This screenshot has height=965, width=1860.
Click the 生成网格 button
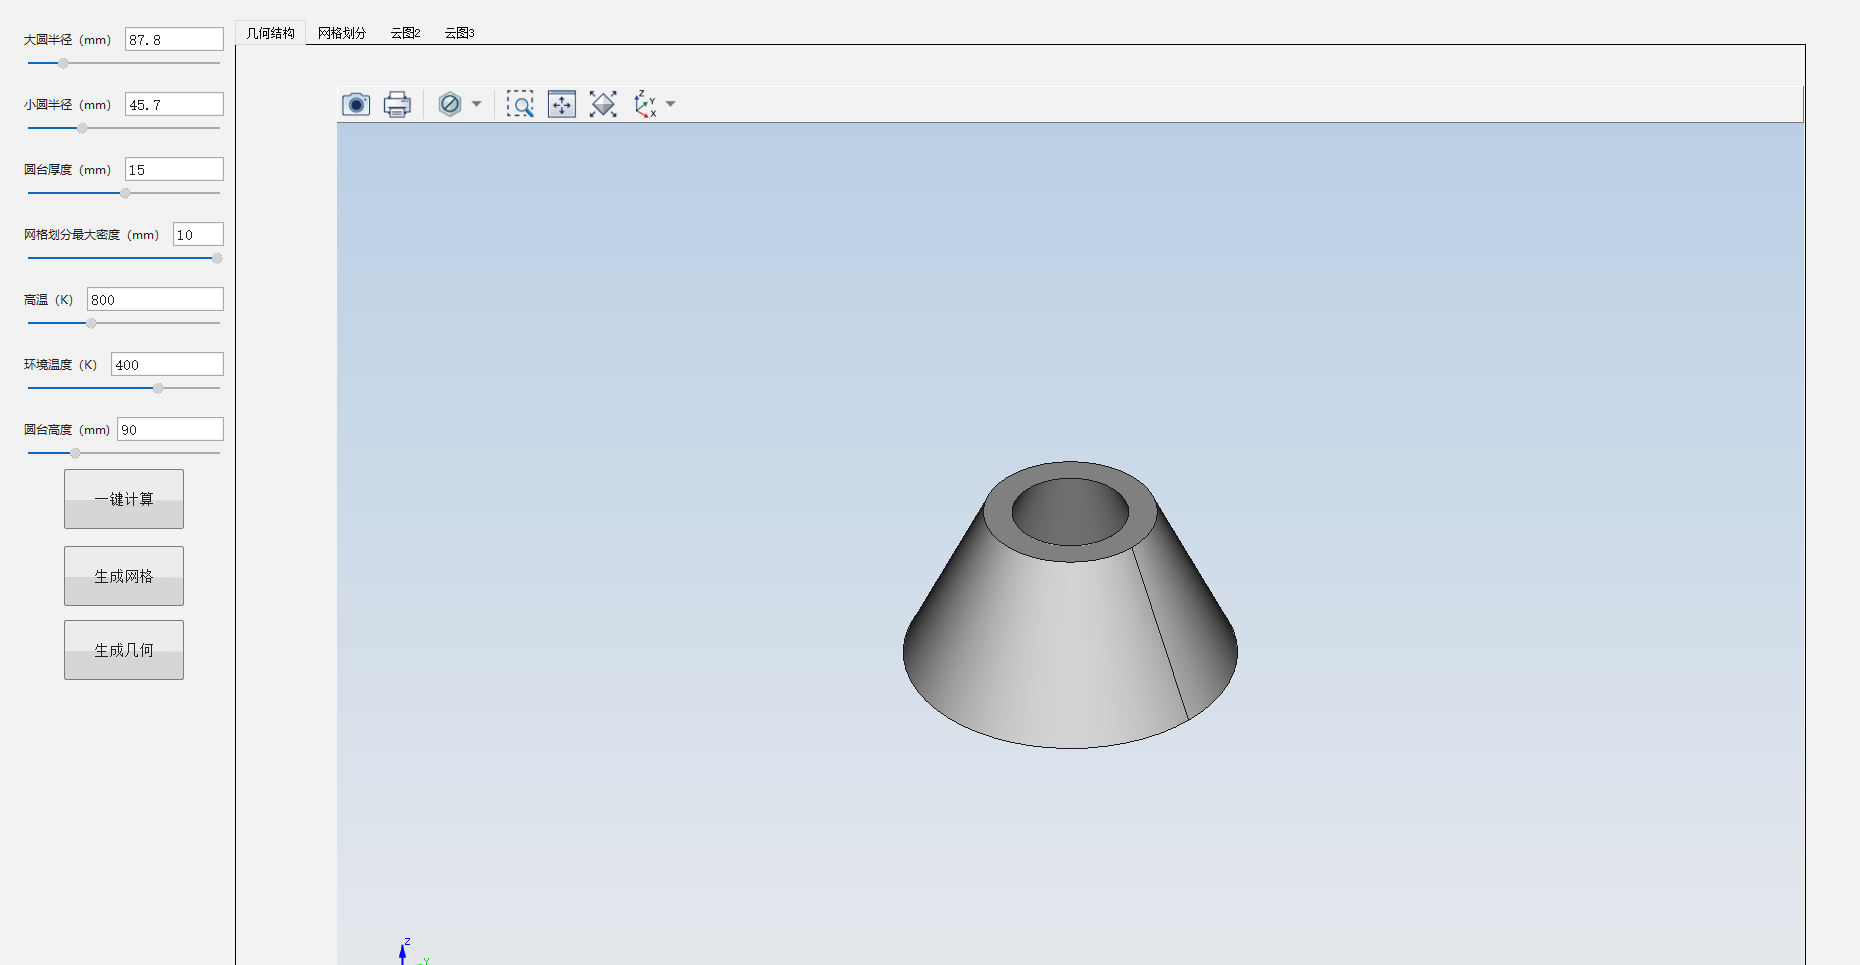point(124,576)
